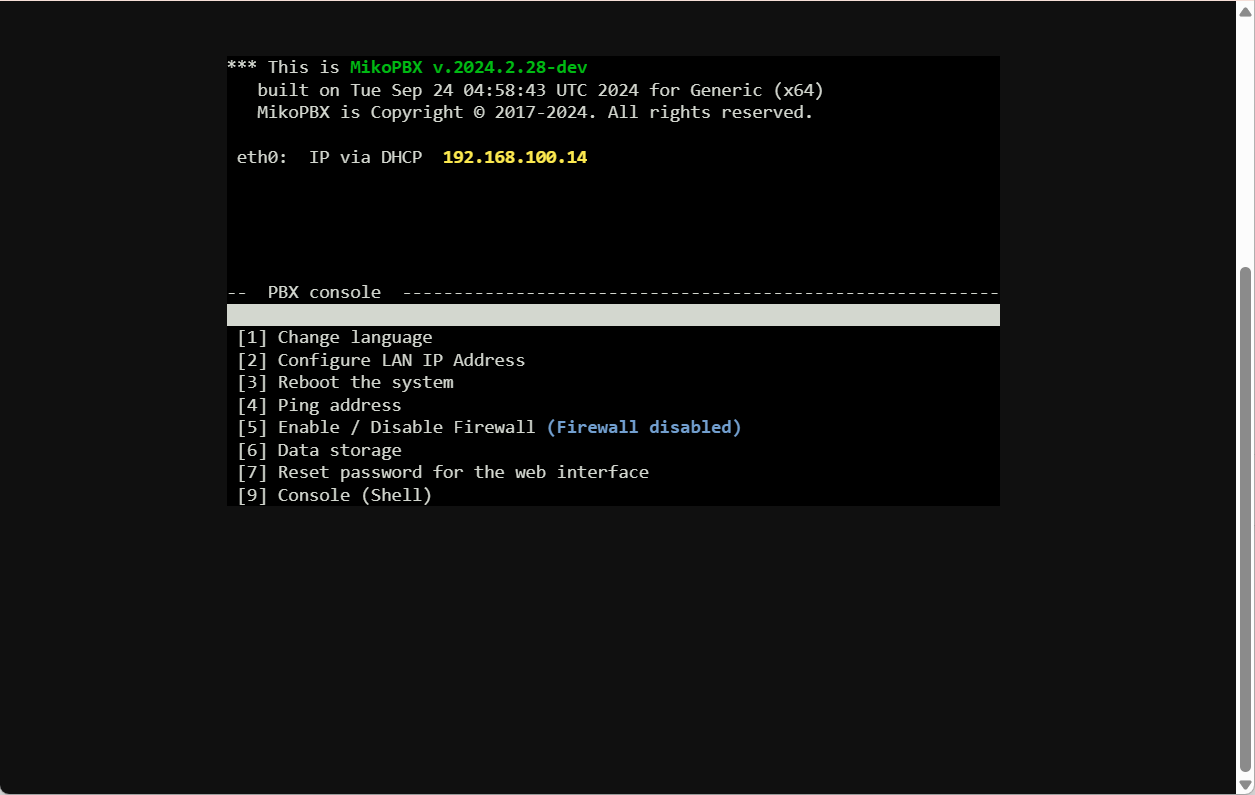Select "Reboot the system" menu entry
The image size is (1255, 795).
tap(365, 383)
